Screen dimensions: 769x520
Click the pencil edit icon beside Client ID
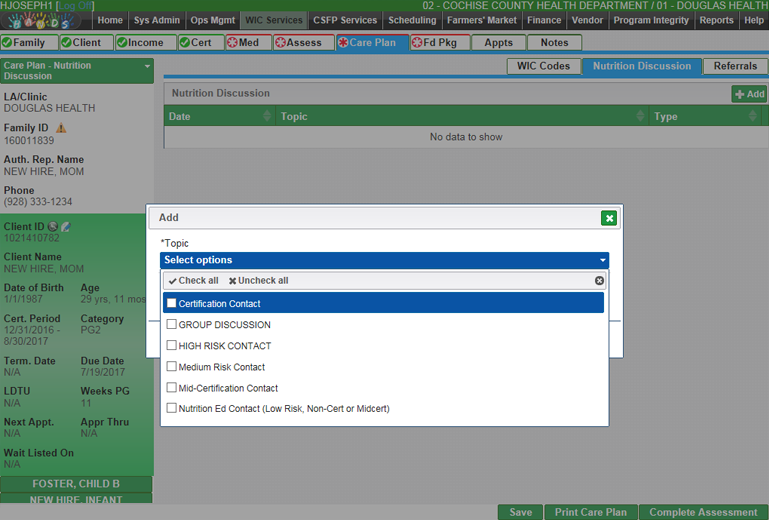click(x=67, y=227)
